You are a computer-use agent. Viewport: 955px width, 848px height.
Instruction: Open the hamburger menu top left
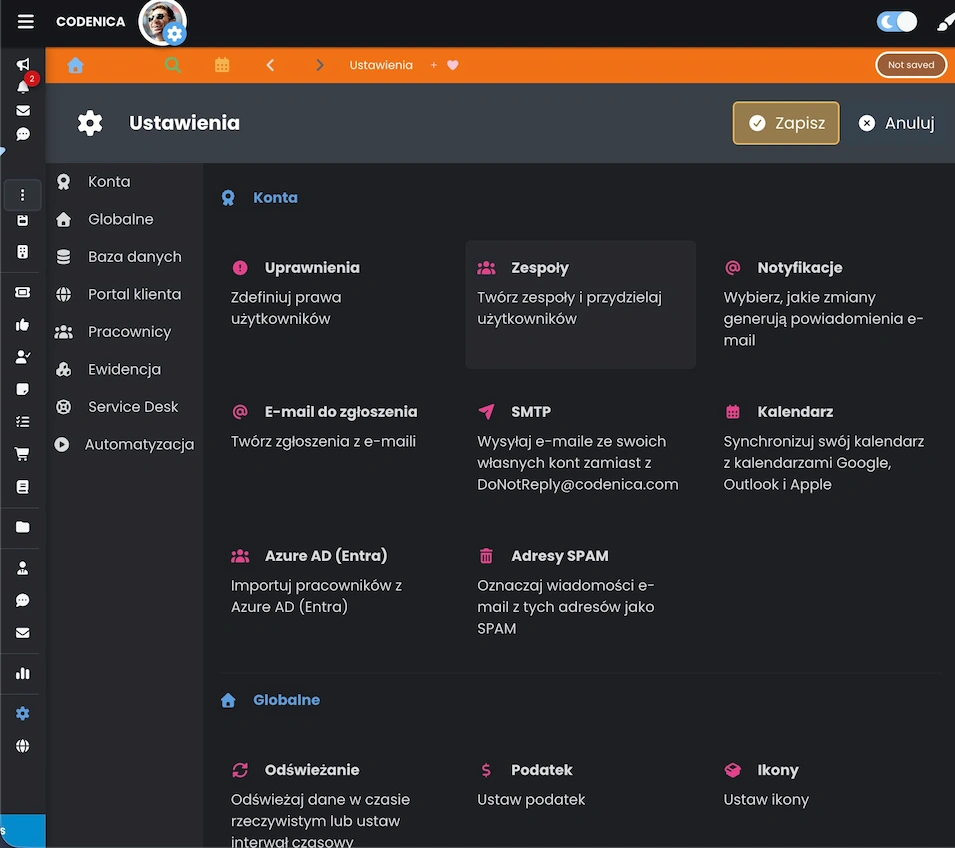25,21
